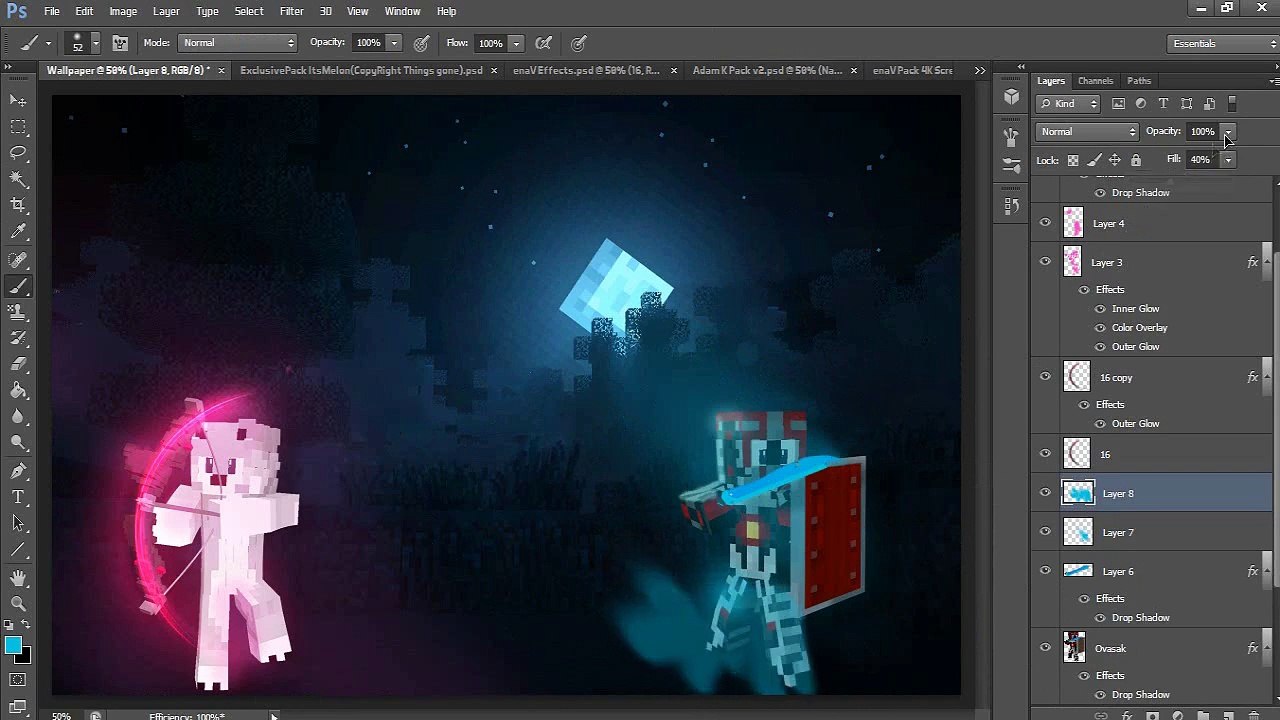Select the Crop tool

(18, 205)
